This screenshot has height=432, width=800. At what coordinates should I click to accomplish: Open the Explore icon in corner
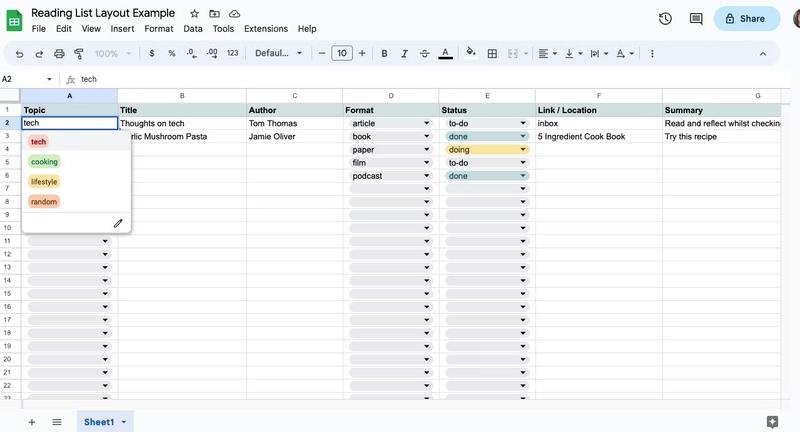click(772, 421)
